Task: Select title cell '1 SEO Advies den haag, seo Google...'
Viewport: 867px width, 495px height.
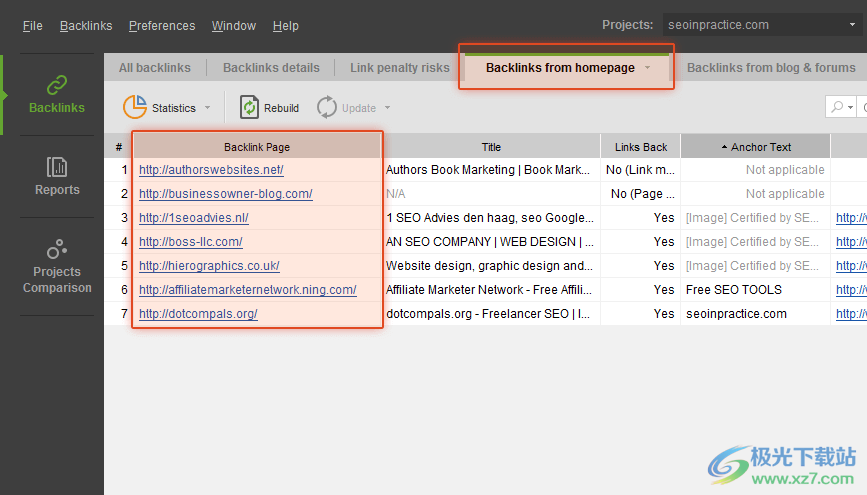Action: (x=491, y=218)
